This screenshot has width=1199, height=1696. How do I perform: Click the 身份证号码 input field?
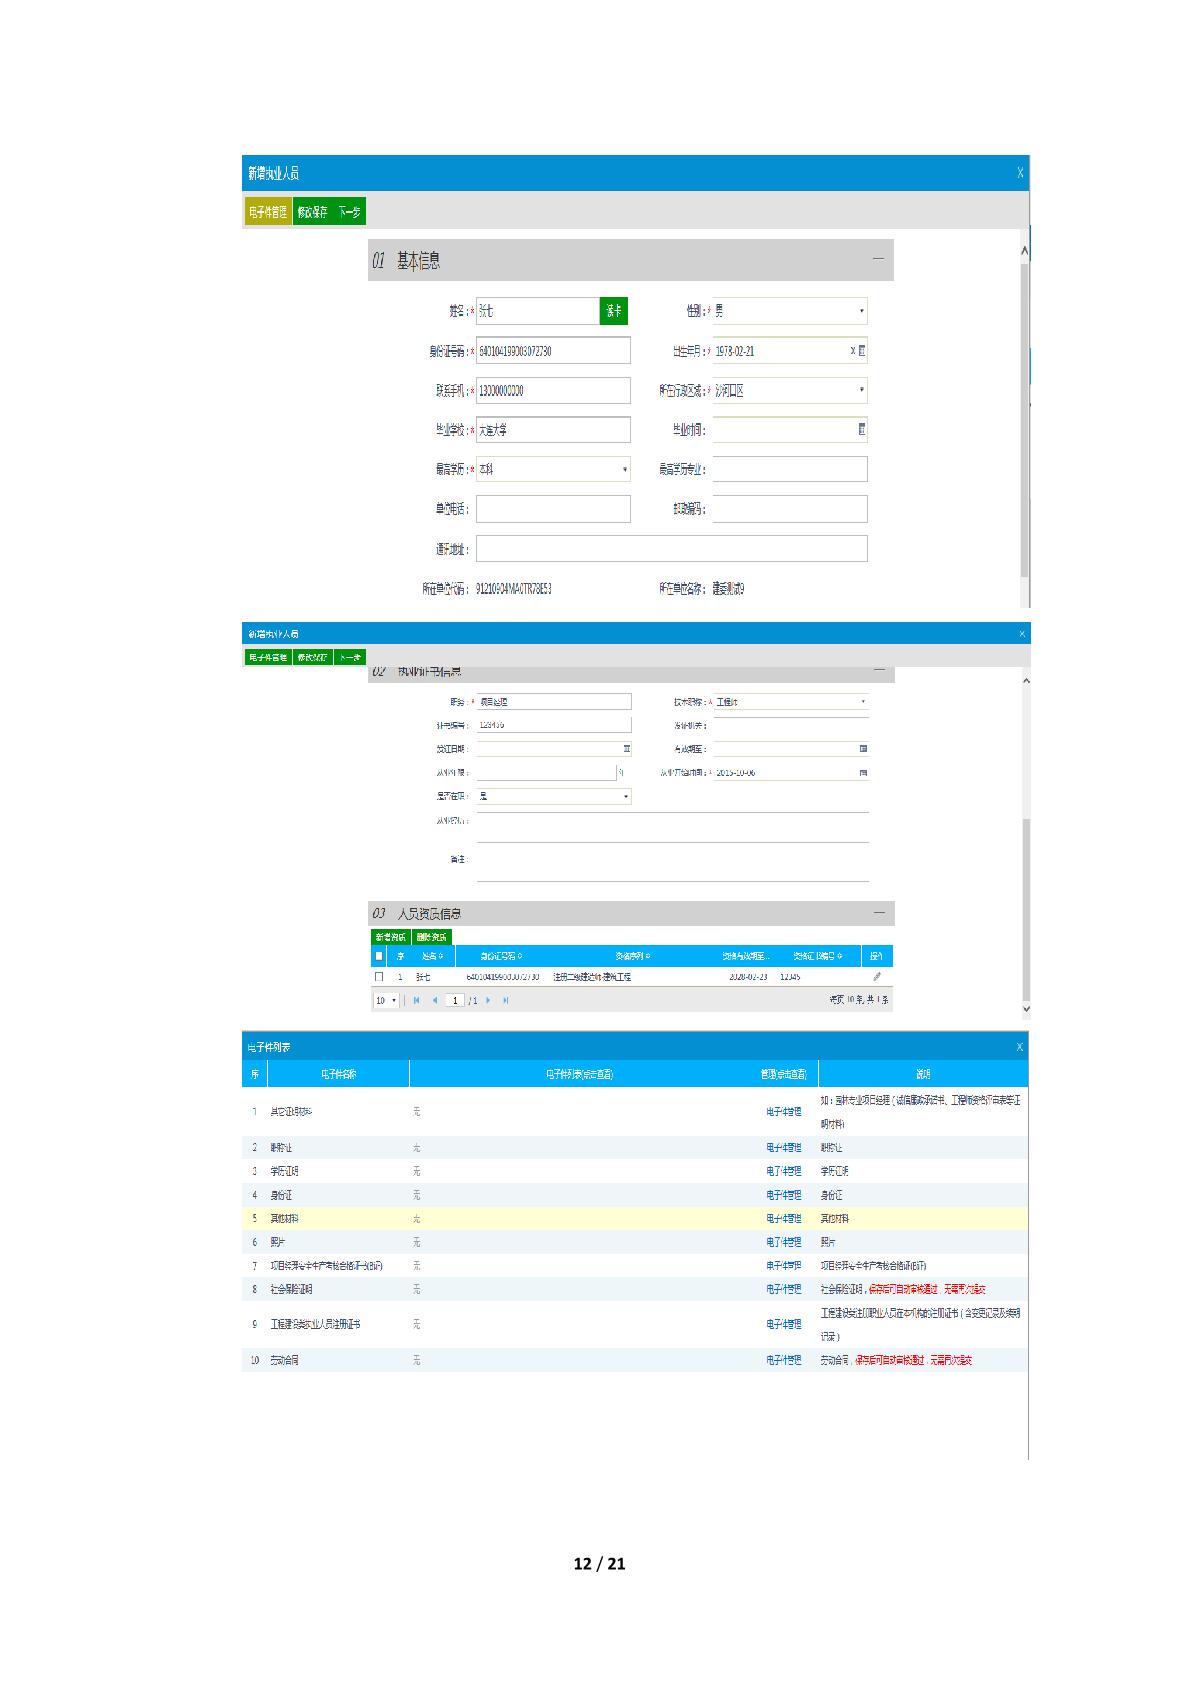coord(553,351)
